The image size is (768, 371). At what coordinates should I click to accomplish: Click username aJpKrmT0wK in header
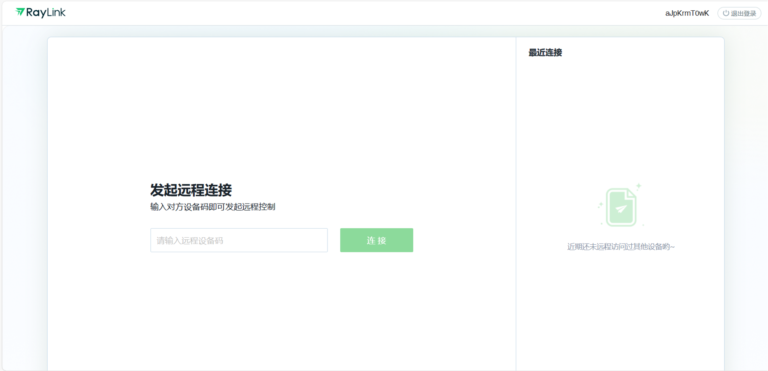(687, 13)
